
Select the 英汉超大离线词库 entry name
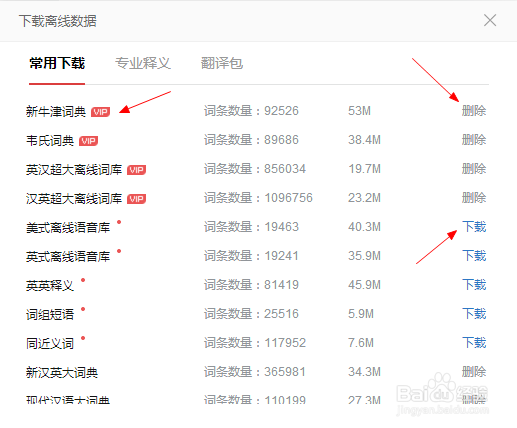74,169
